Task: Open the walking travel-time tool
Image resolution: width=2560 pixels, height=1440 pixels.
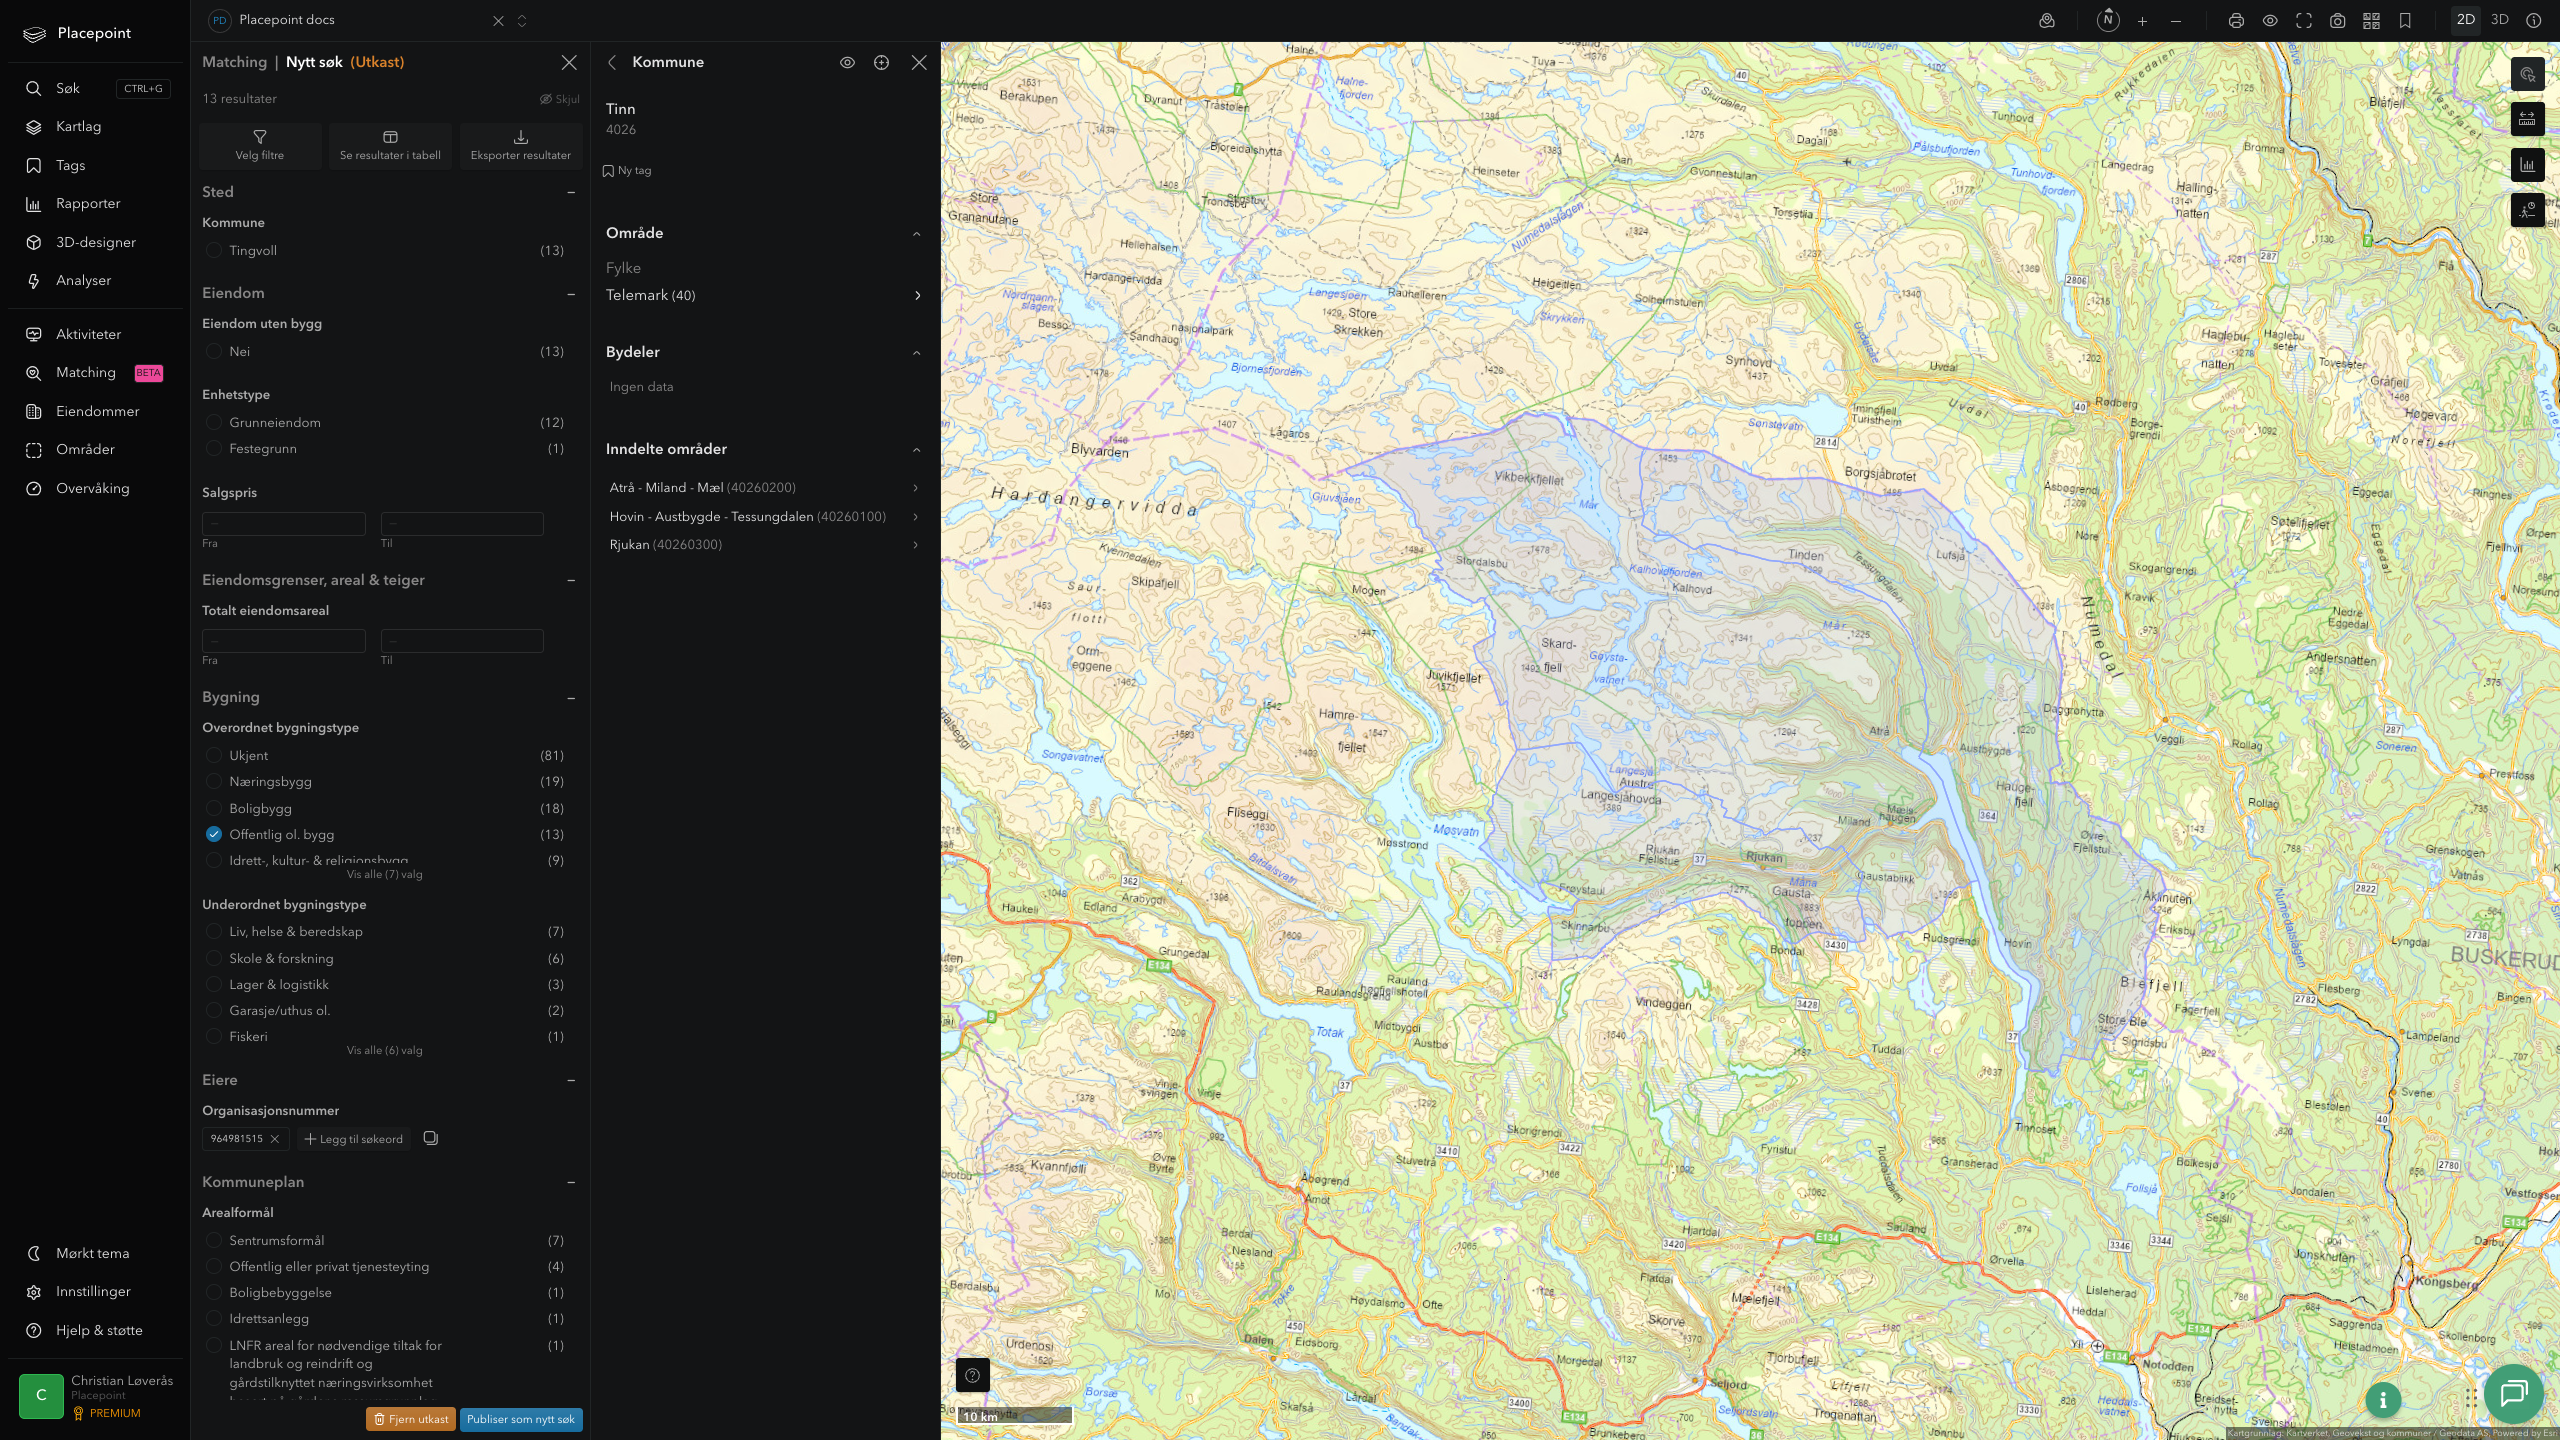Action: (x=2528, y=210)
